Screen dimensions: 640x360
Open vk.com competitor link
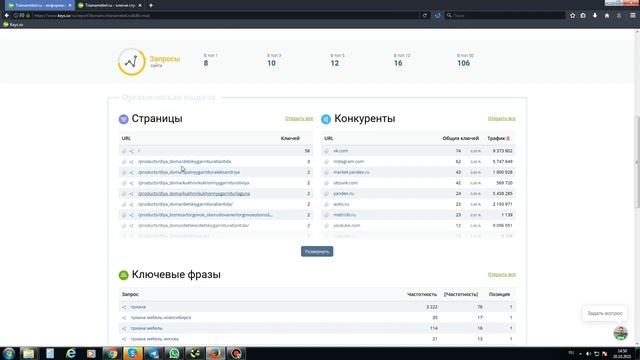click(340, 151)
